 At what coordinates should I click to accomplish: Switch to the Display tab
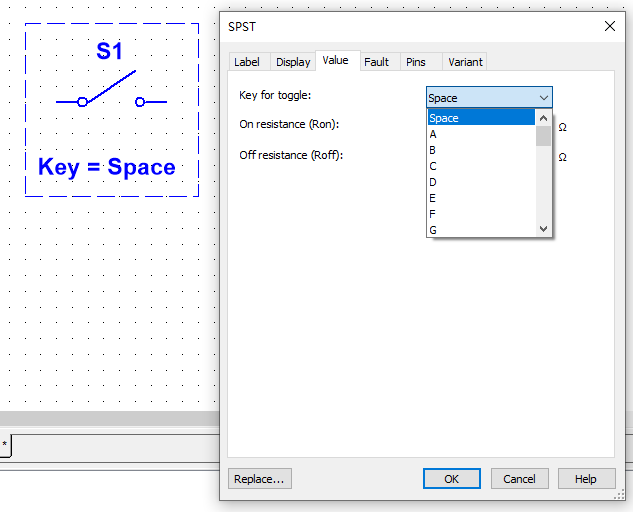[293, 62]
